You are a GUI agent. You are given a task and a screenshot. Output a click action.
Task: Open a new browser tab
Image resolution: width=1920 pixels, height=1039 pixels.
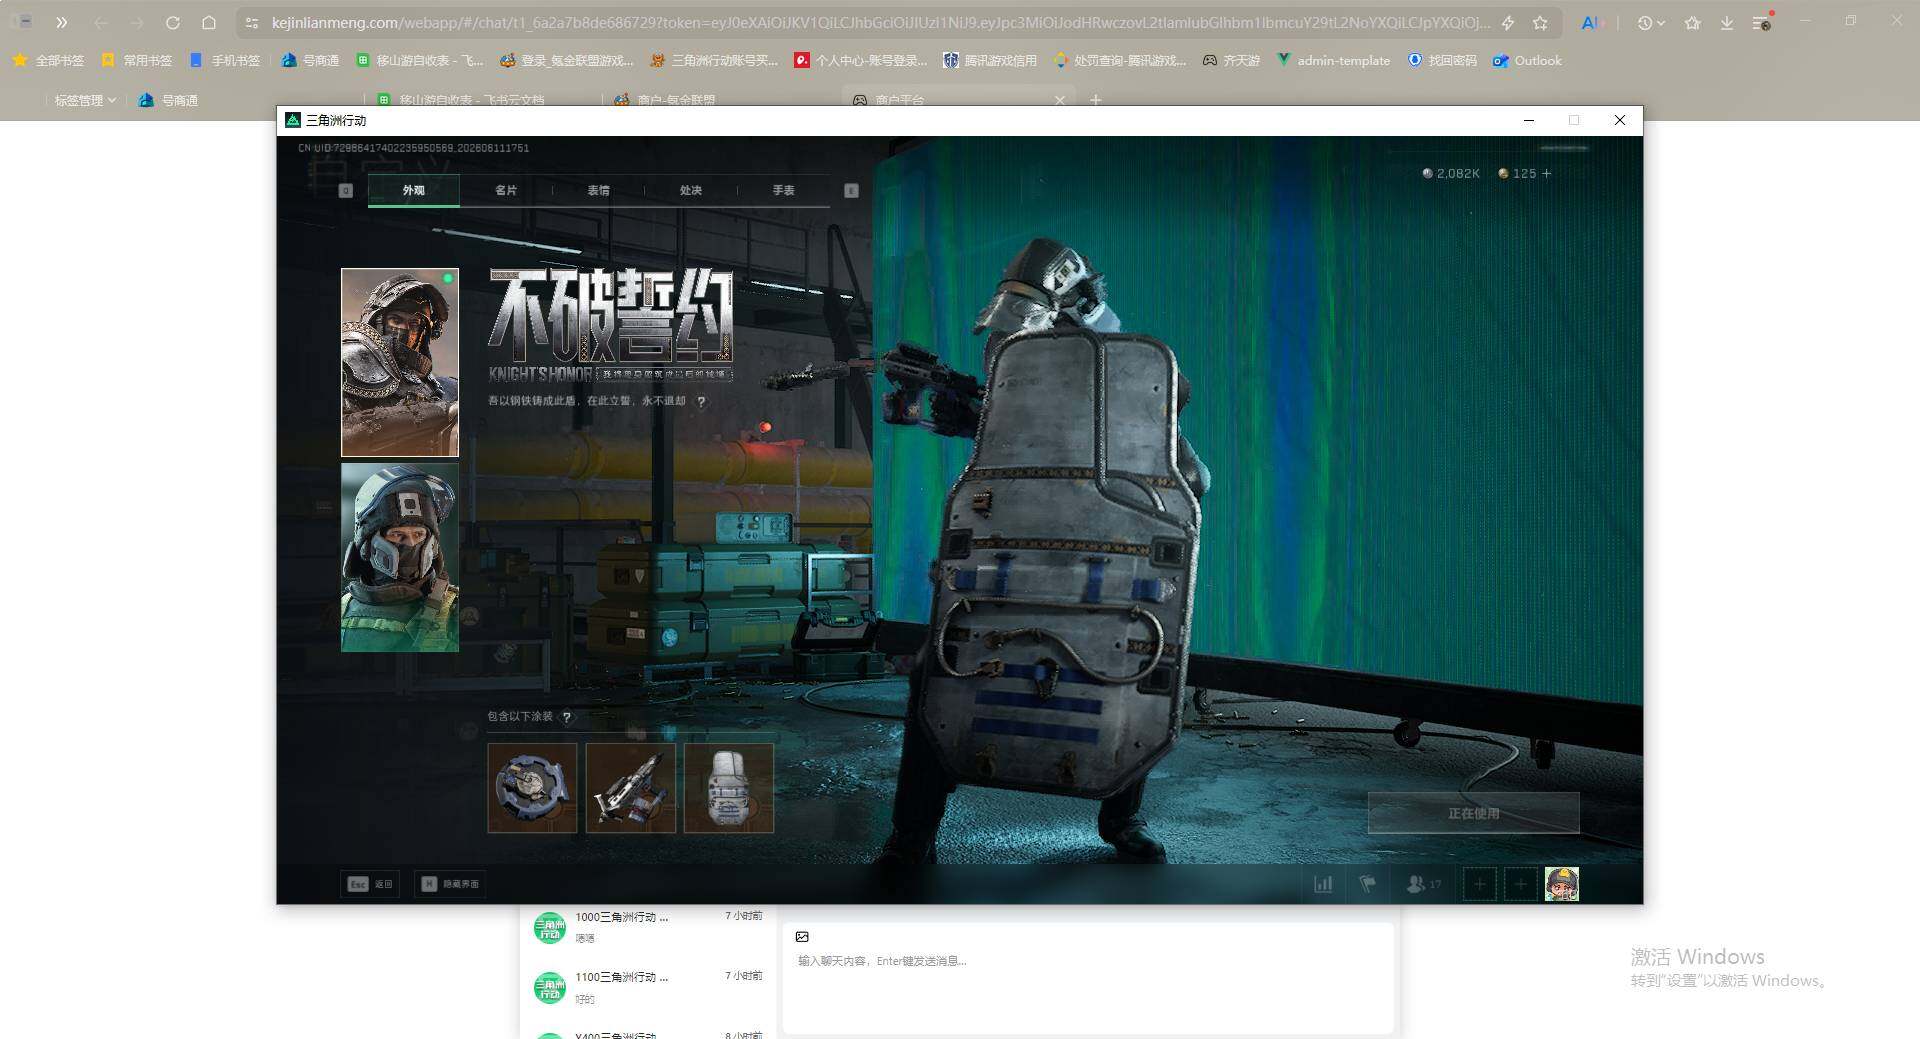[1096, 100]
